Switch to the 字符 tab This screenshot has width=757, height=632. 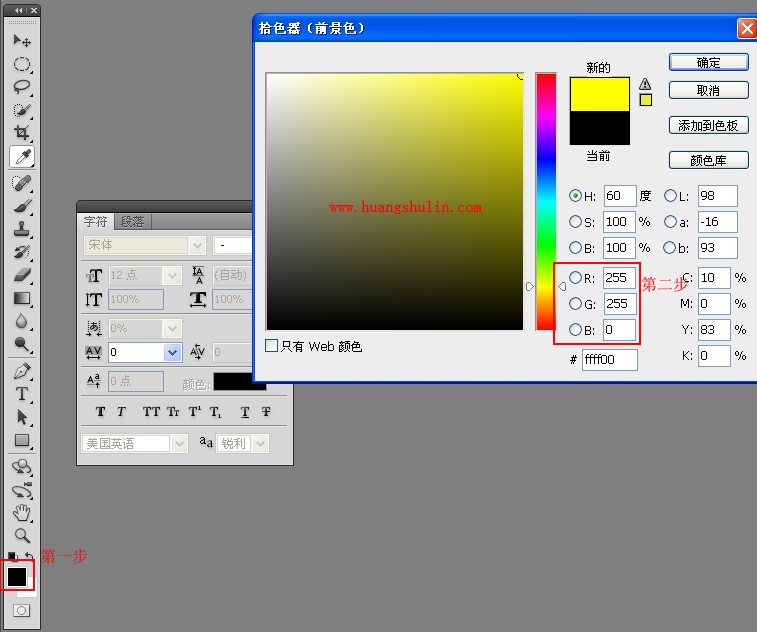click(x=96, y=222)
